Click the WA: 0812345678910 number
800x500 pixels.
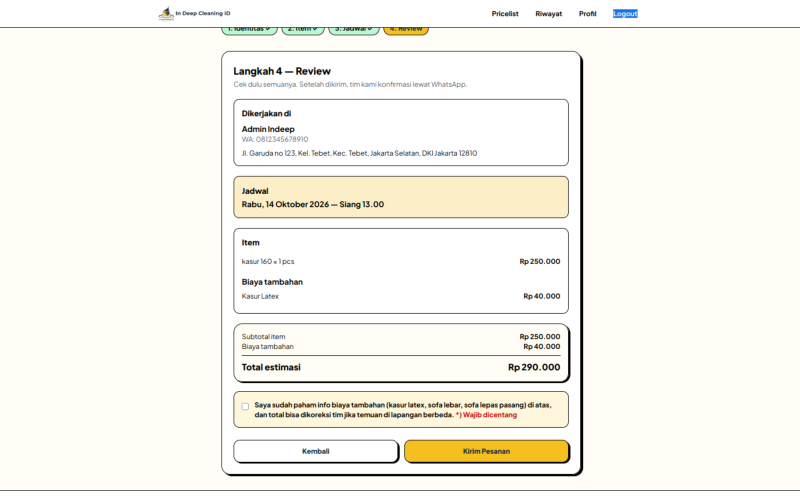pos(275,139)
